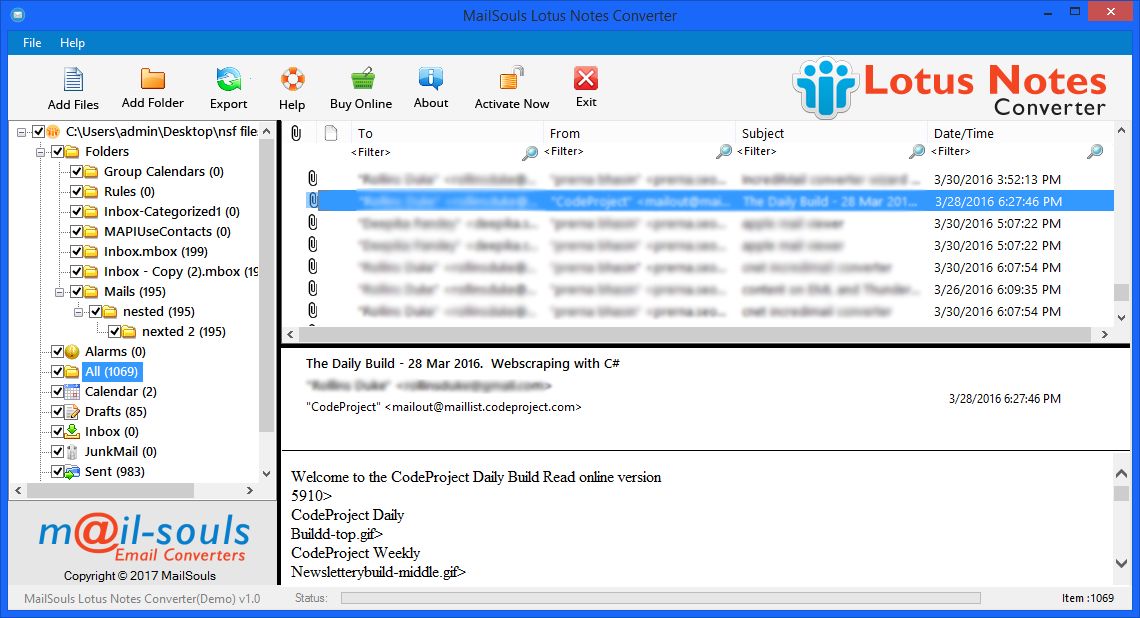Sort messages by the Subject column header
Viewport: 1140px width, 618px height.
[x=763, y=134]
